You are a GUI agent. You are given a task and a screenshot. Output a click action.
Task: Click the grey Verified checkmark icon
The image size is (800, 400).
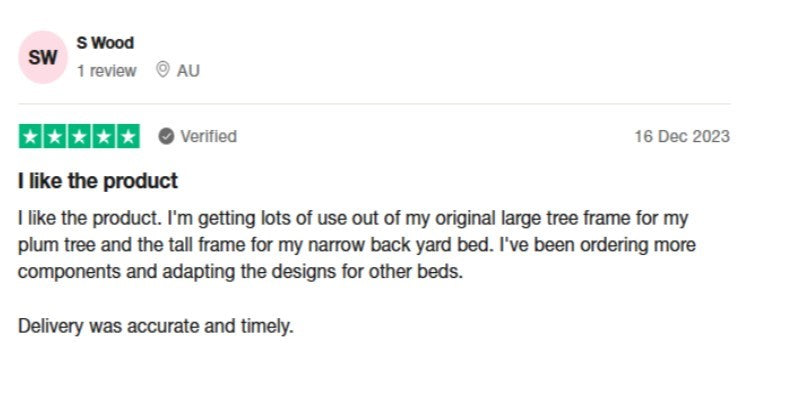pos(166,136)
